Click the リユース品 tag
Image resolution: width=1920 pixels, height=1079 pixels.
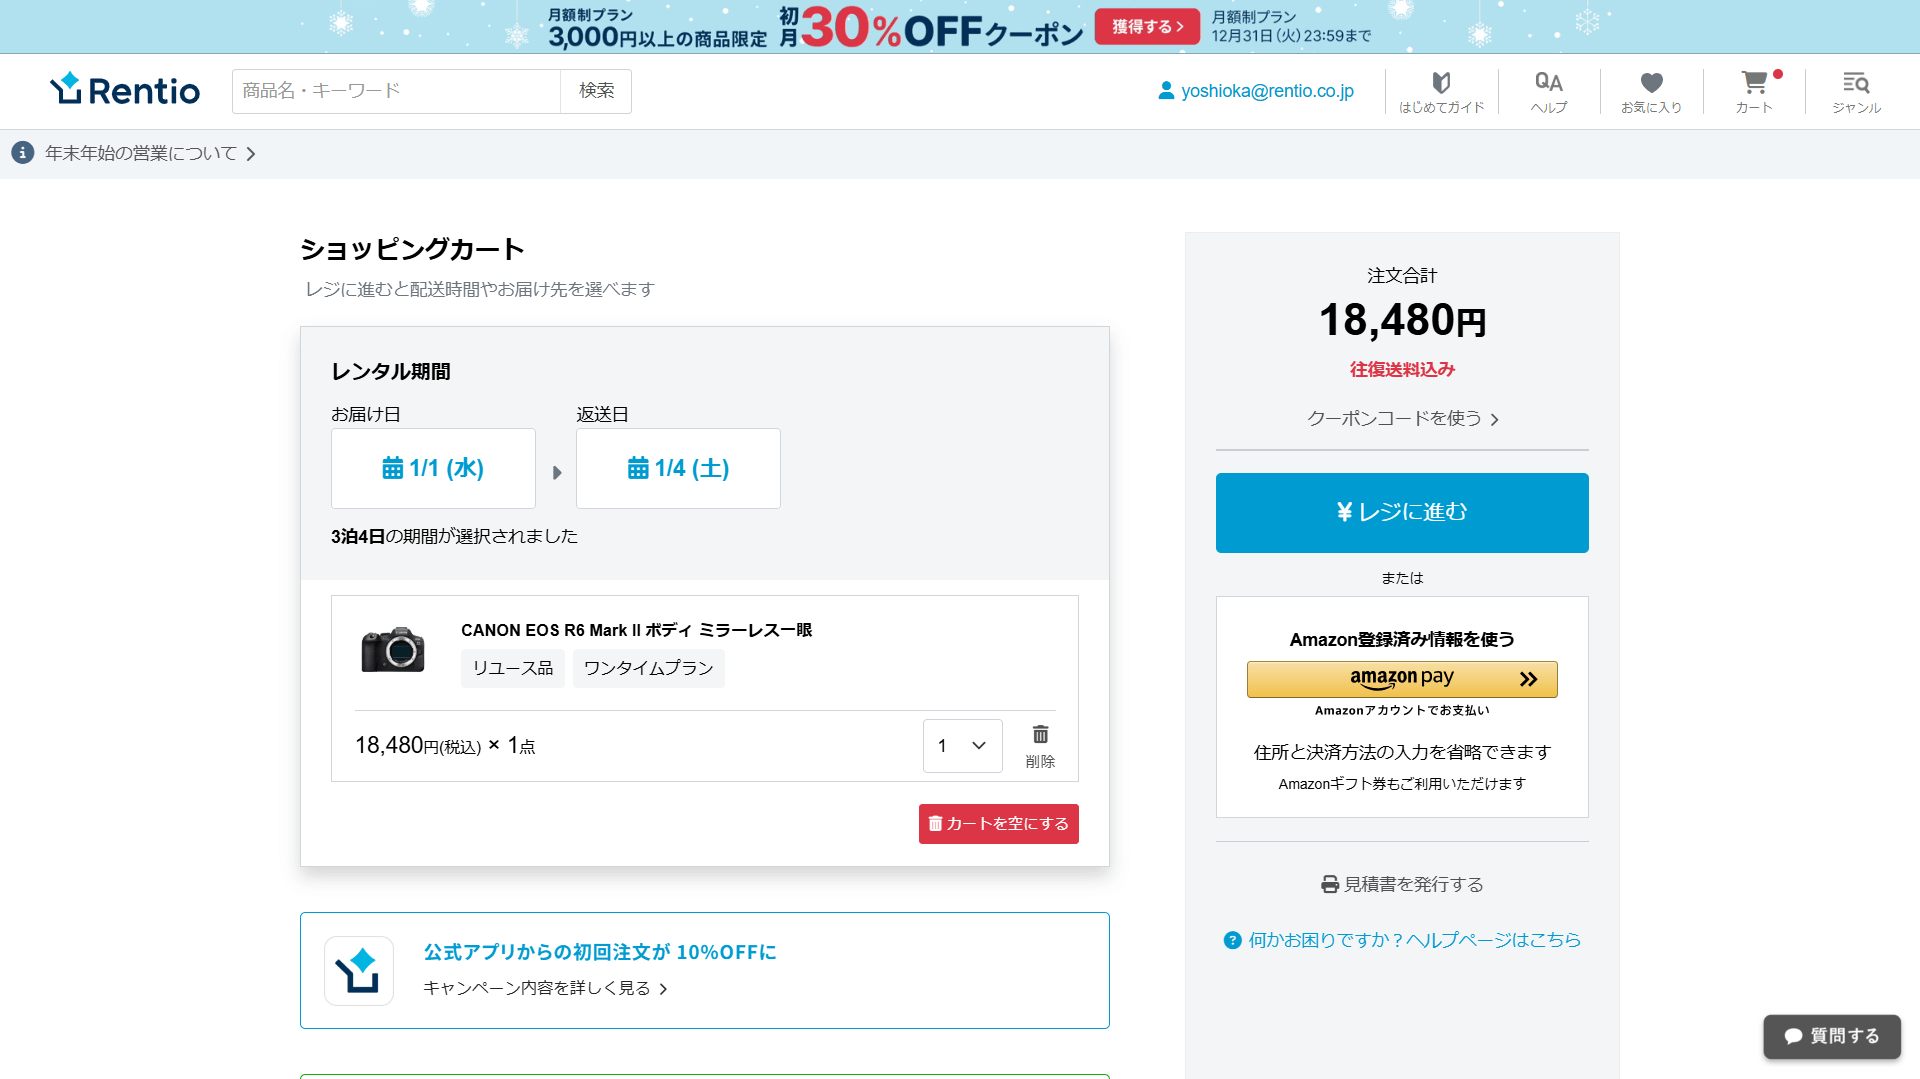[513, 668]
